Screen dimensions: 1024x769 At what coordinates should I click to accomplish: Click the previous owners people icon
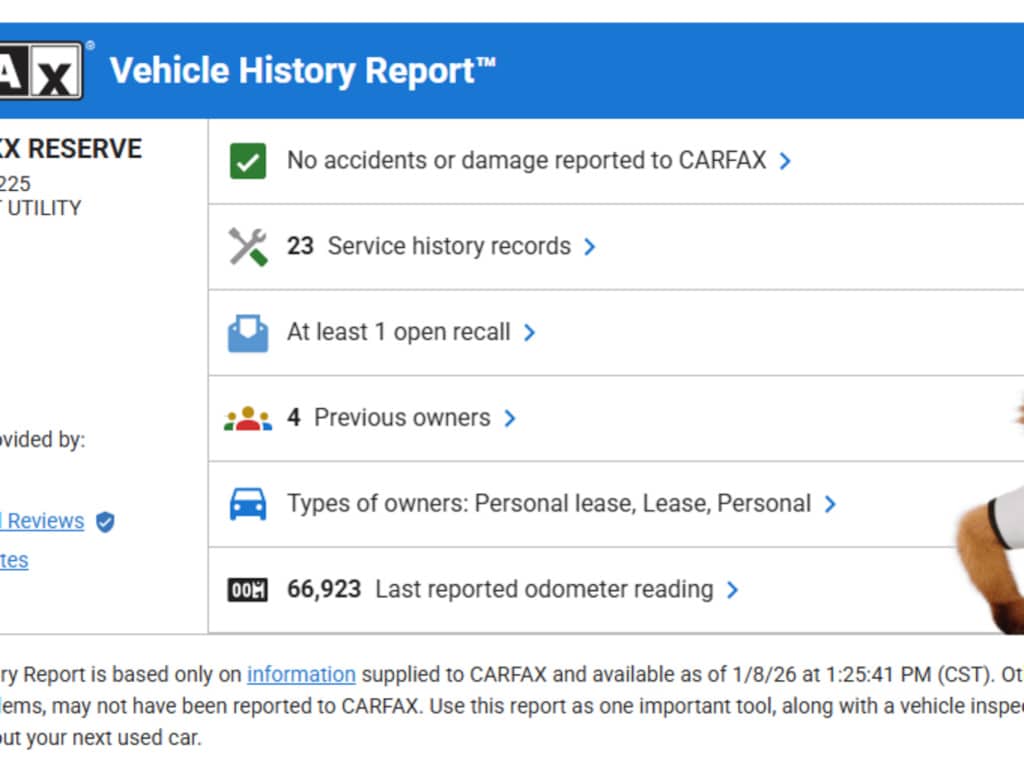(248, 418)
